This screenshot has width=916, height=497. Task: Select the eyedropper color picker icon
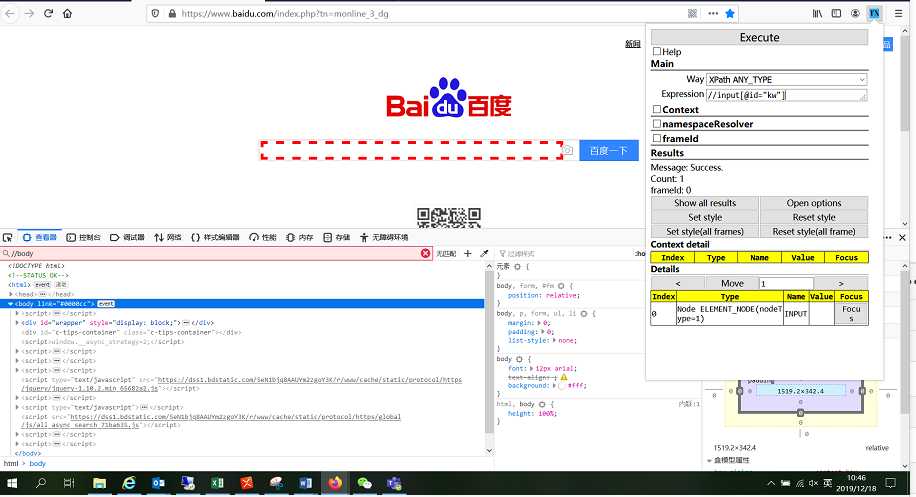[484, 253]
